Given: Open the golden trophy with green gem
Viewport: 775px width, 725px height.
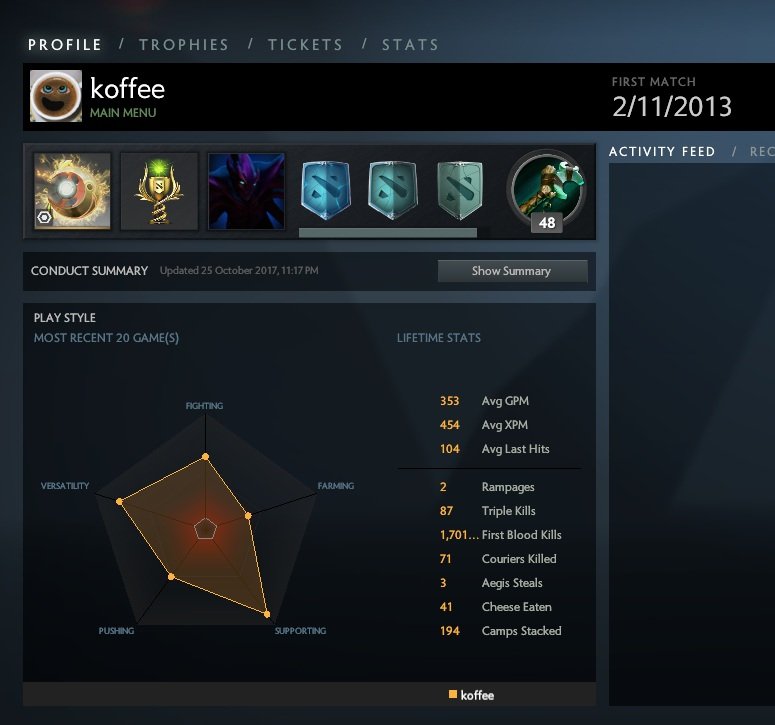Looking at the screenshot, I should 159,191.
